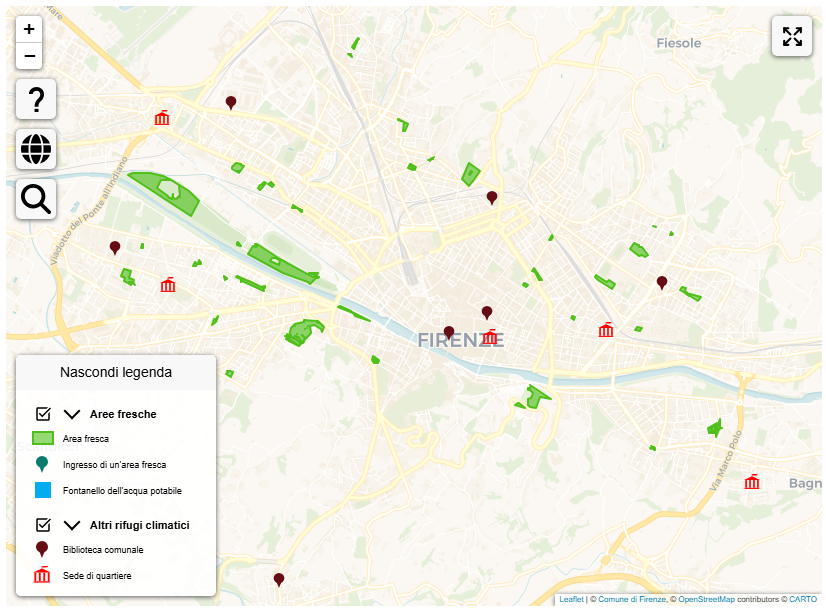Click the teal Ingresso area fresca legend pin

(x=42, y=464)
